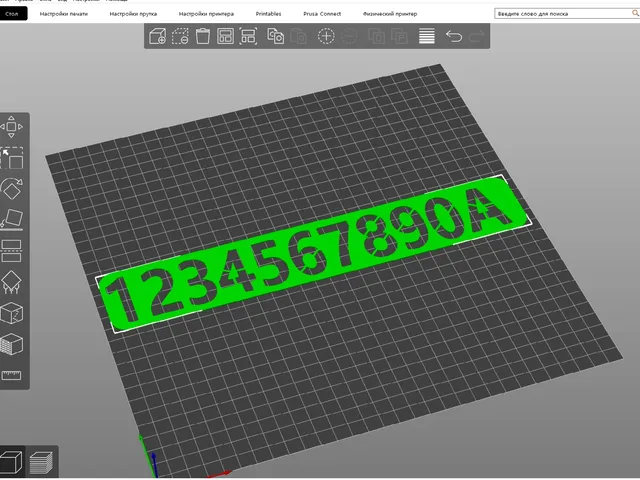
Task: Open the Стол tab
Action: pyautogui.click(x=13, y=13)
